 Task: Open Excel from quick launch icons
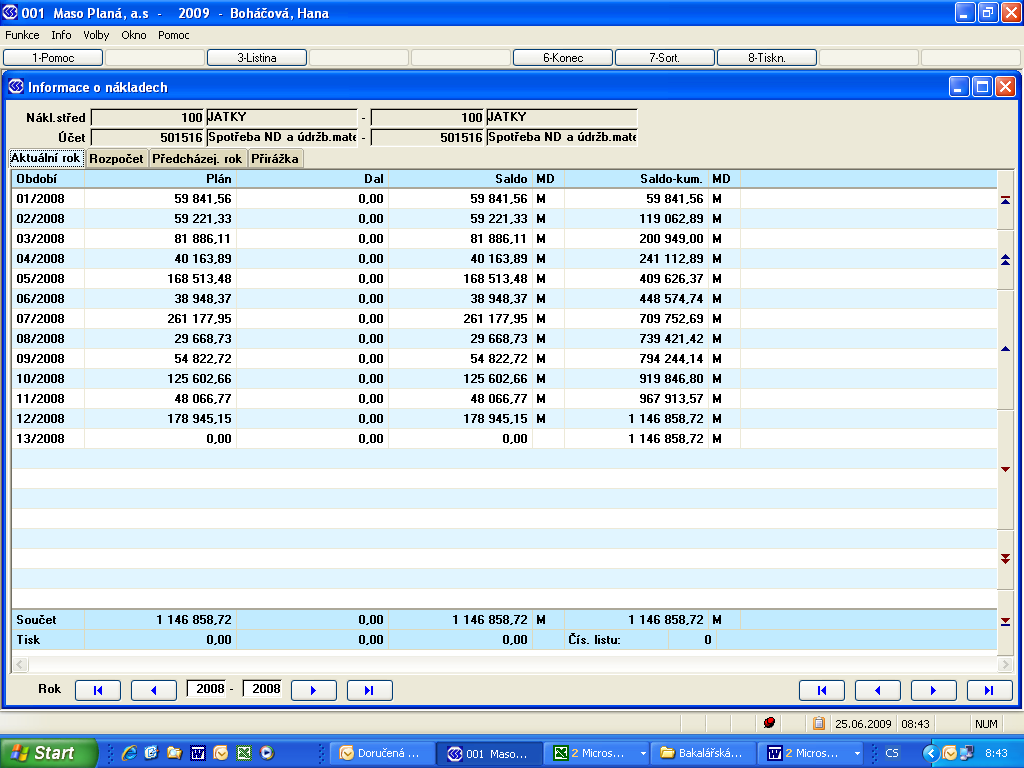pos(244,753)
